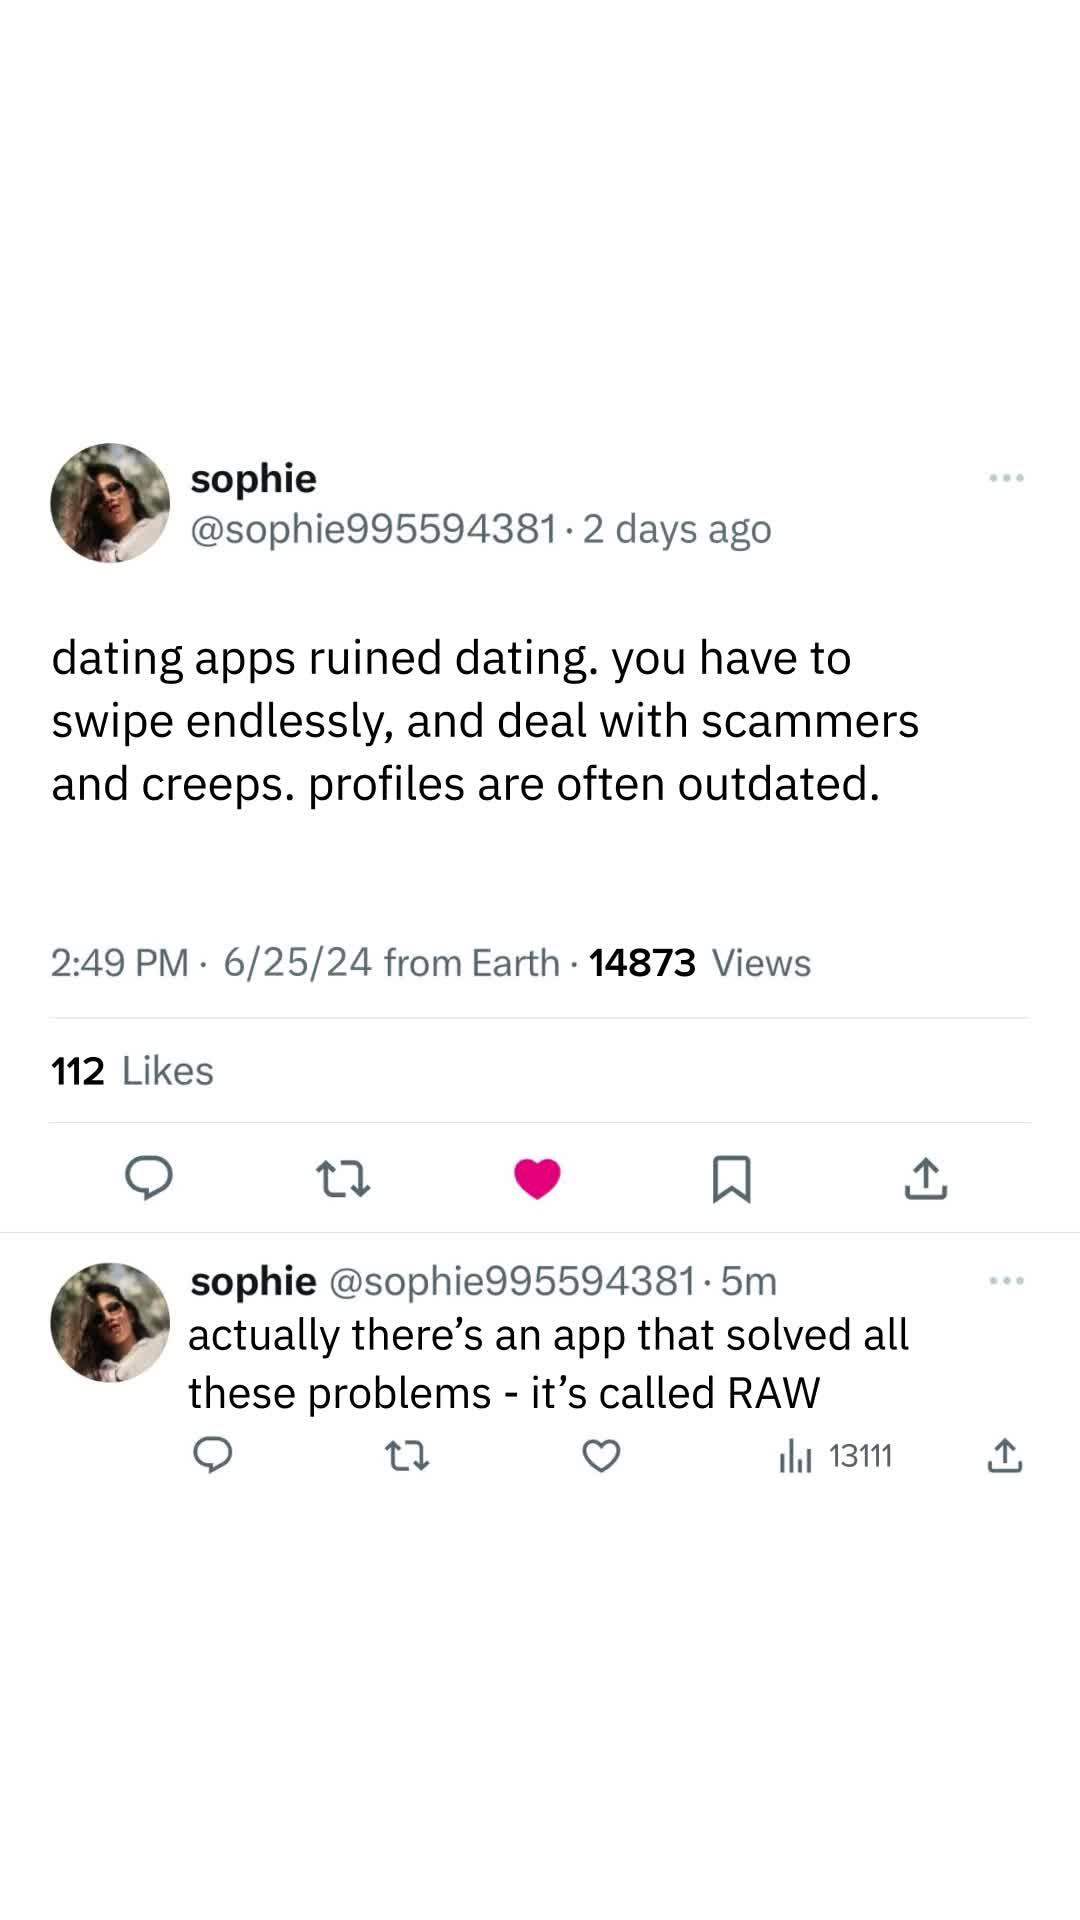View analytics for the RAW reply
The image size is (1080, 1920).
836,1457
